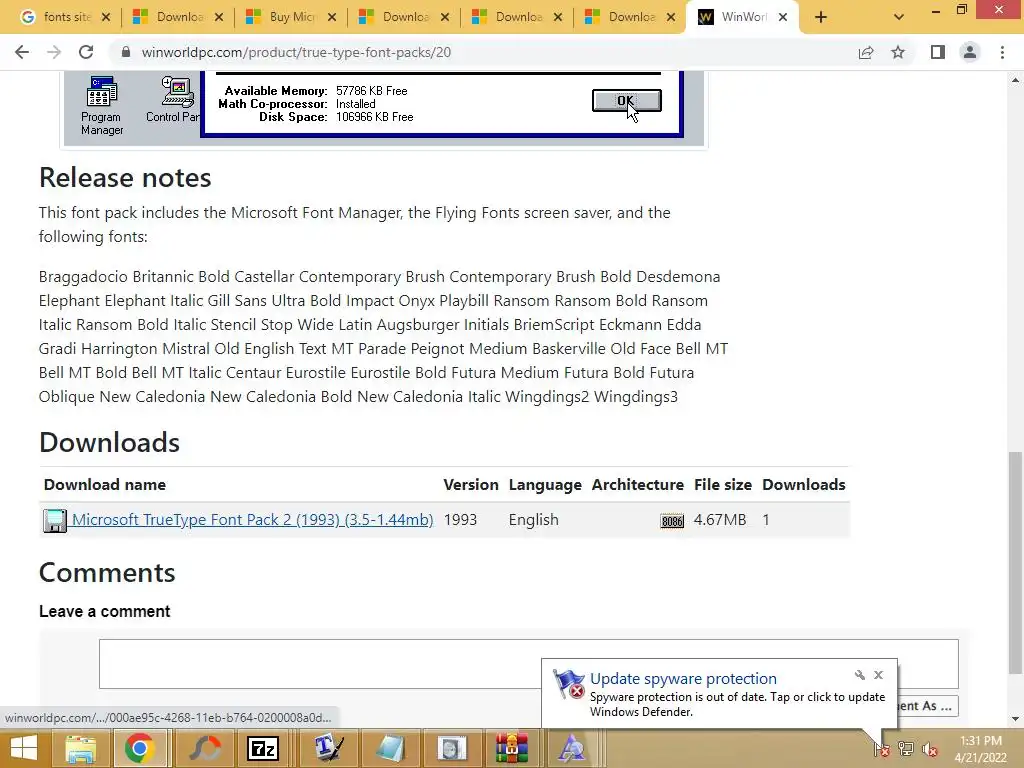Bookmark this page with the star icon
The height and width of the screenshot is (768, 1024).
point(898,52)
